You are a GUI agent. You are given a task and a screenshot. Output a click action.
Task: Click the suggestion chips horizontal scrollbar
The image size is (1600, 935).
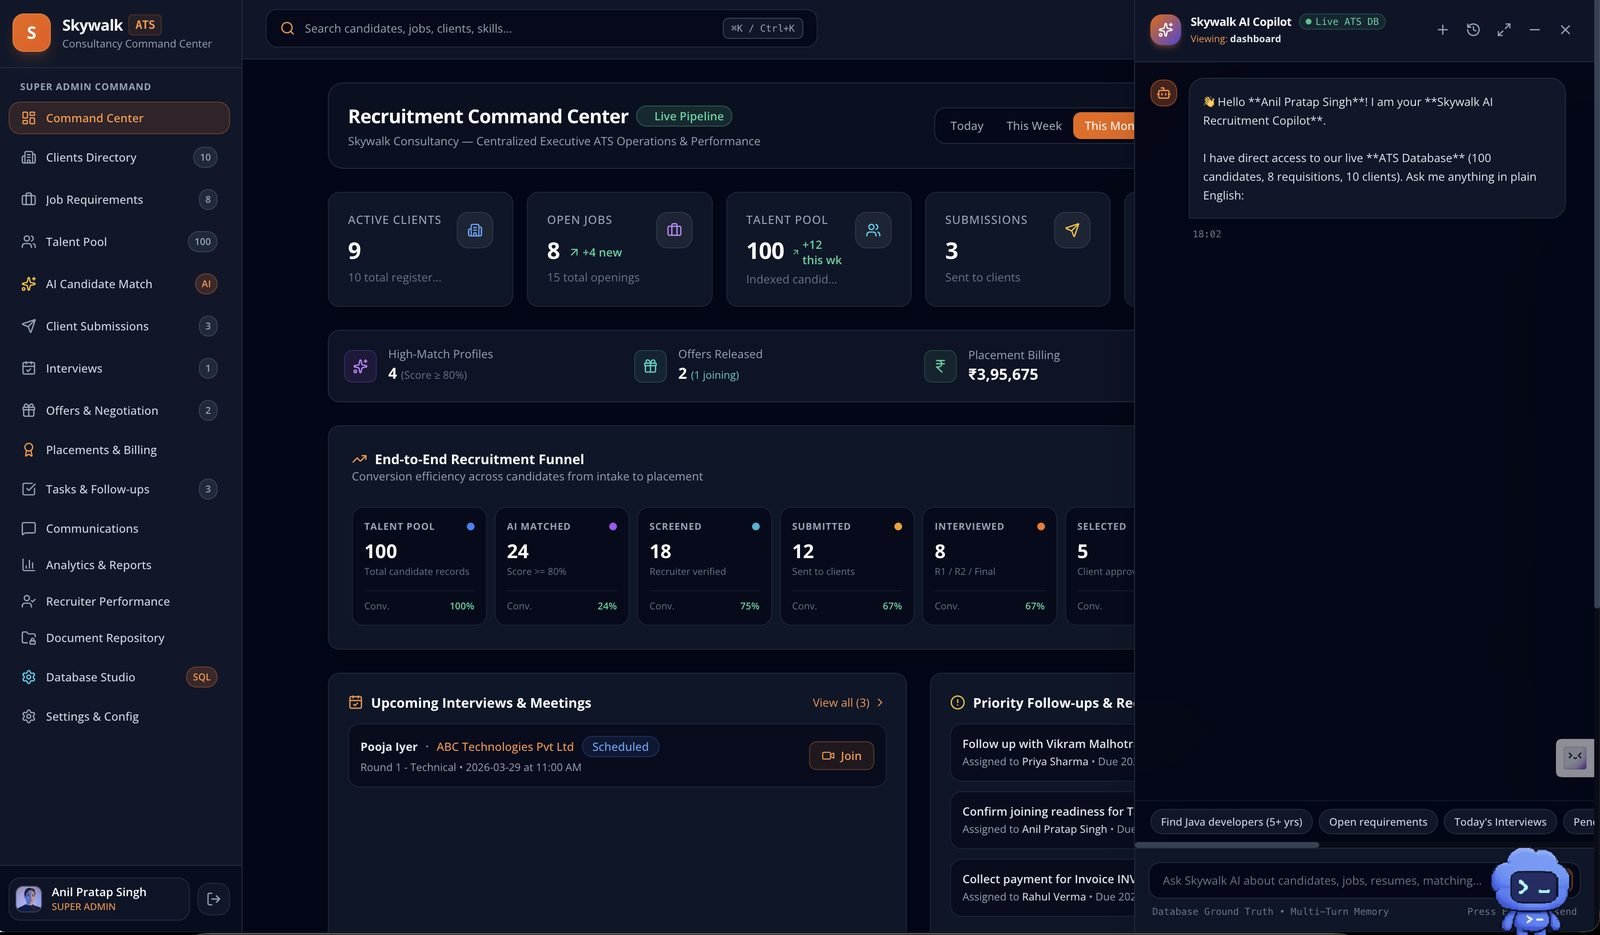point(1227,845)
